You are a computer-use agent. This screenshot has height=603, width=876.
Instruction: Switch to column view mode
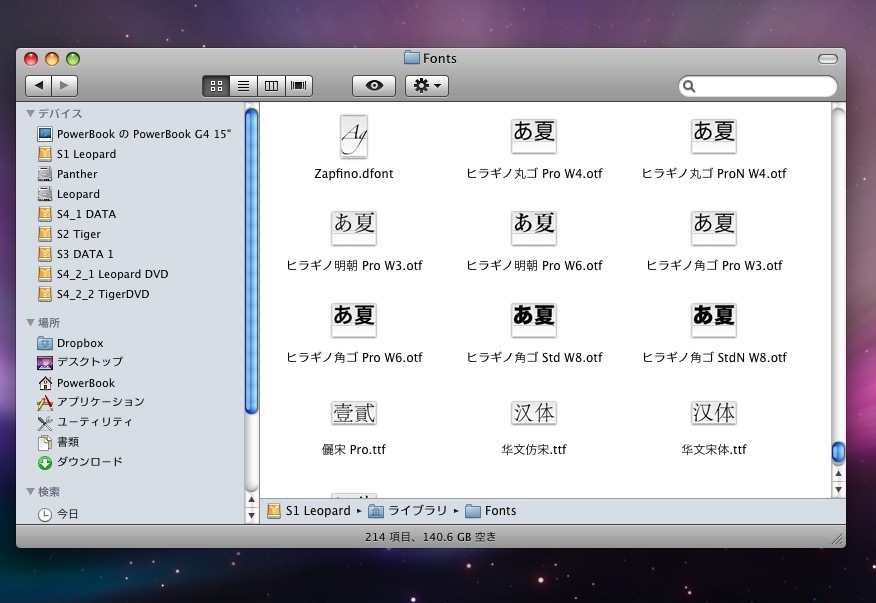click(271, 86)
